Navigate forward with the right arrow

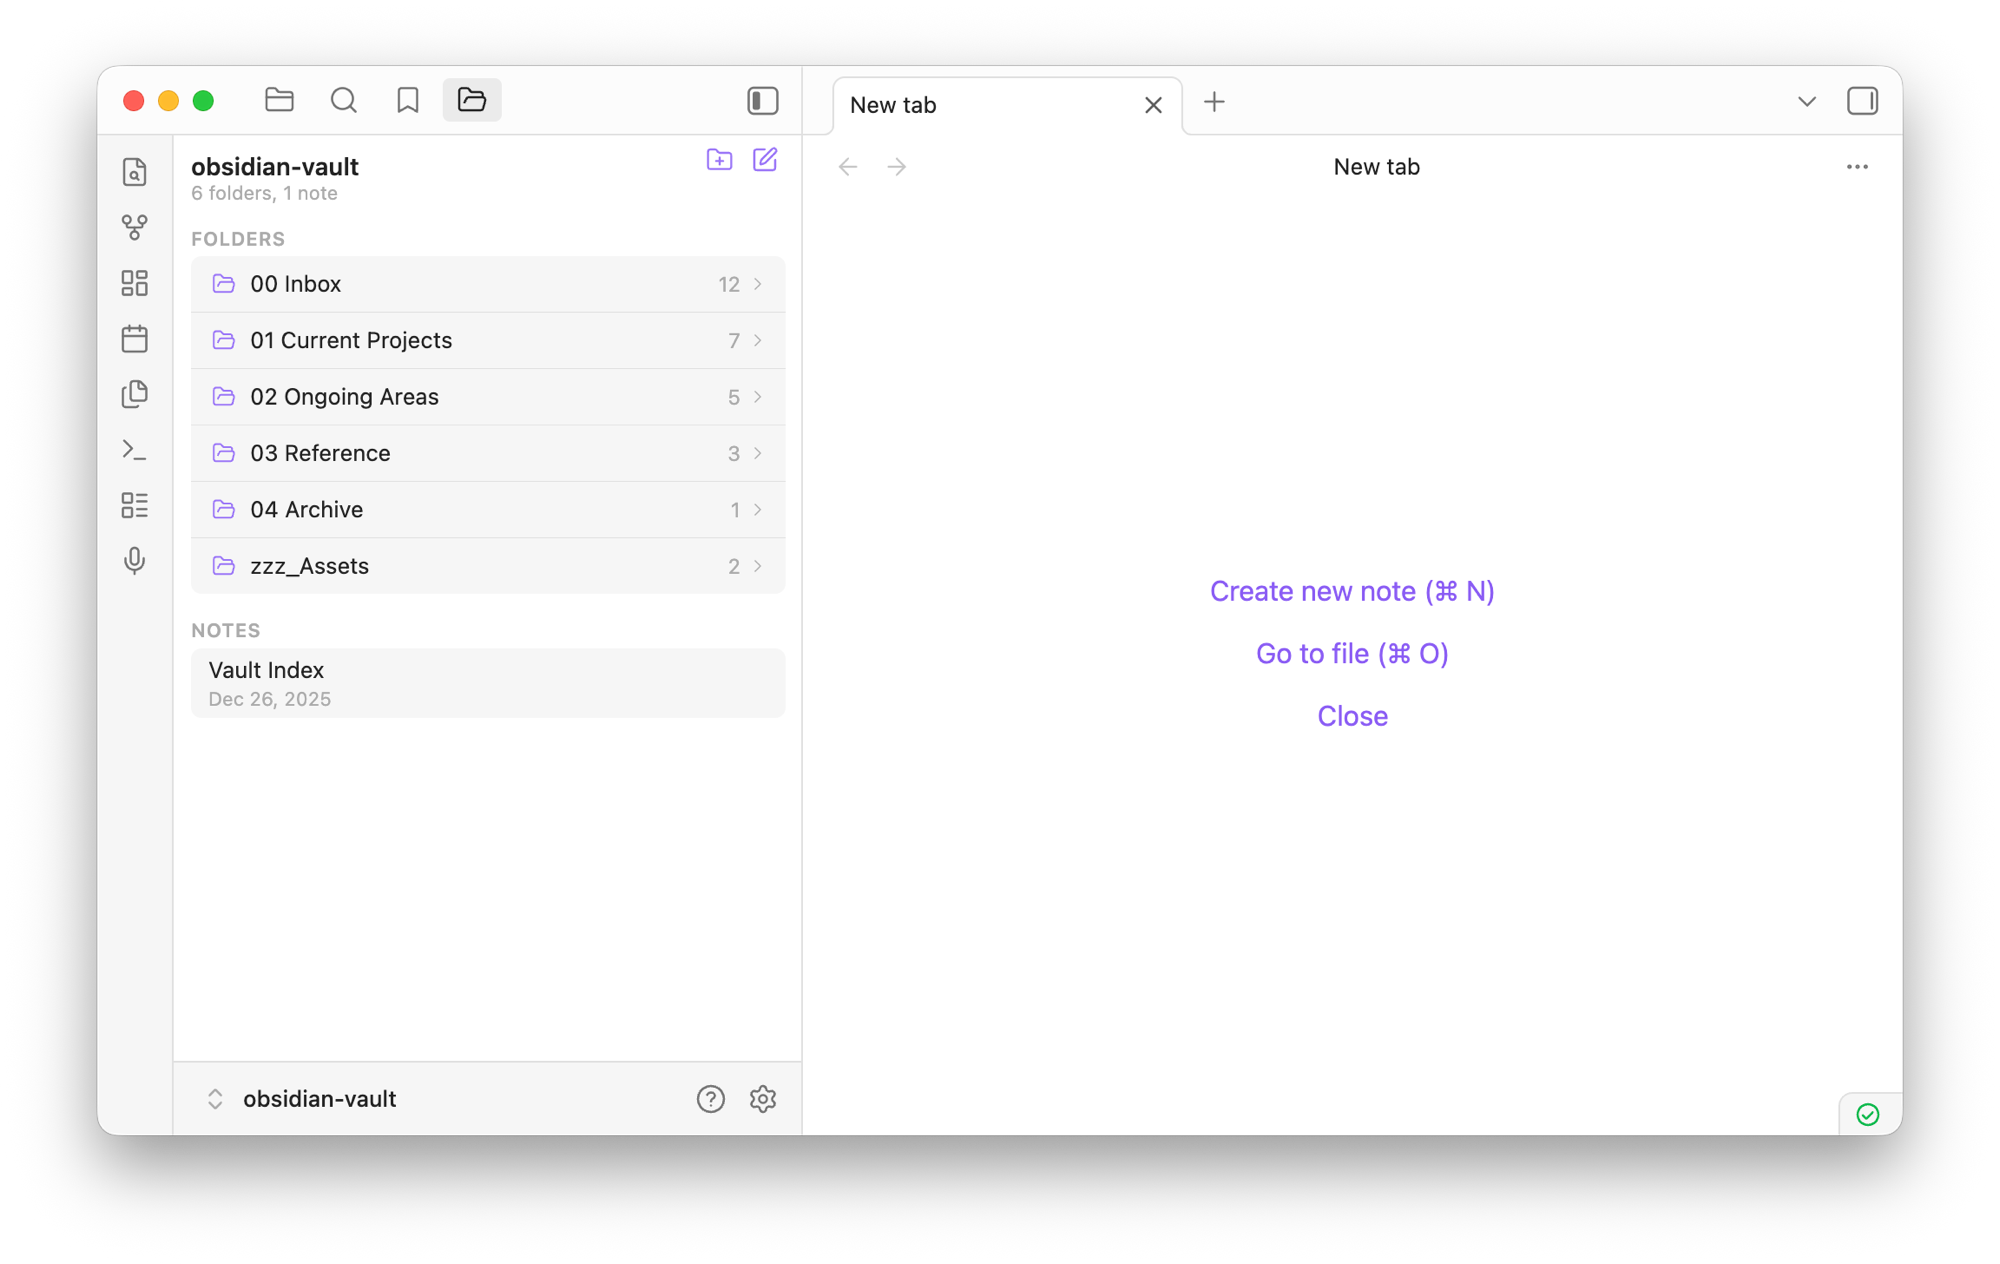pyautogui.click(x=897, y=167)
